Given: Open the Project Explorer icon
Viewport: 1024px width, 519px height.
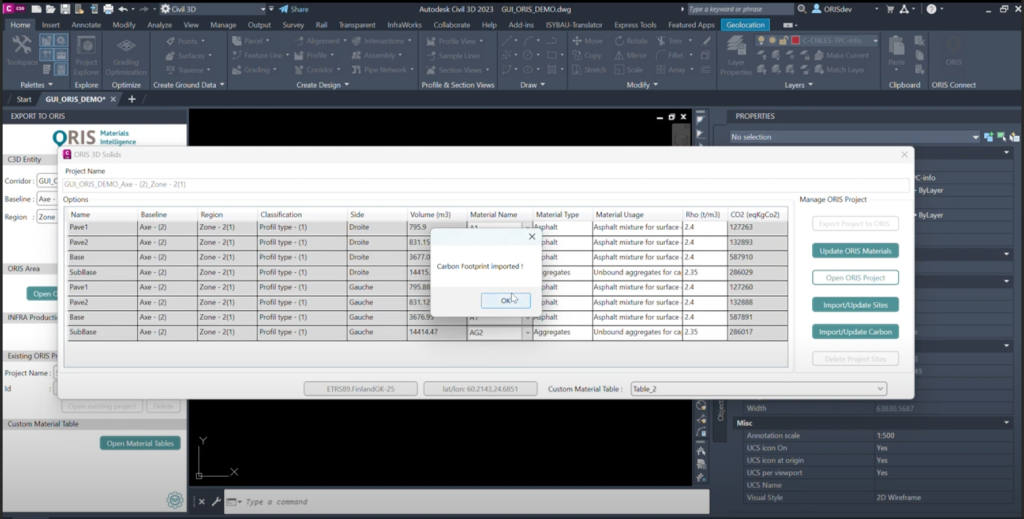Looking at the screenshot, I should (86, 54).
